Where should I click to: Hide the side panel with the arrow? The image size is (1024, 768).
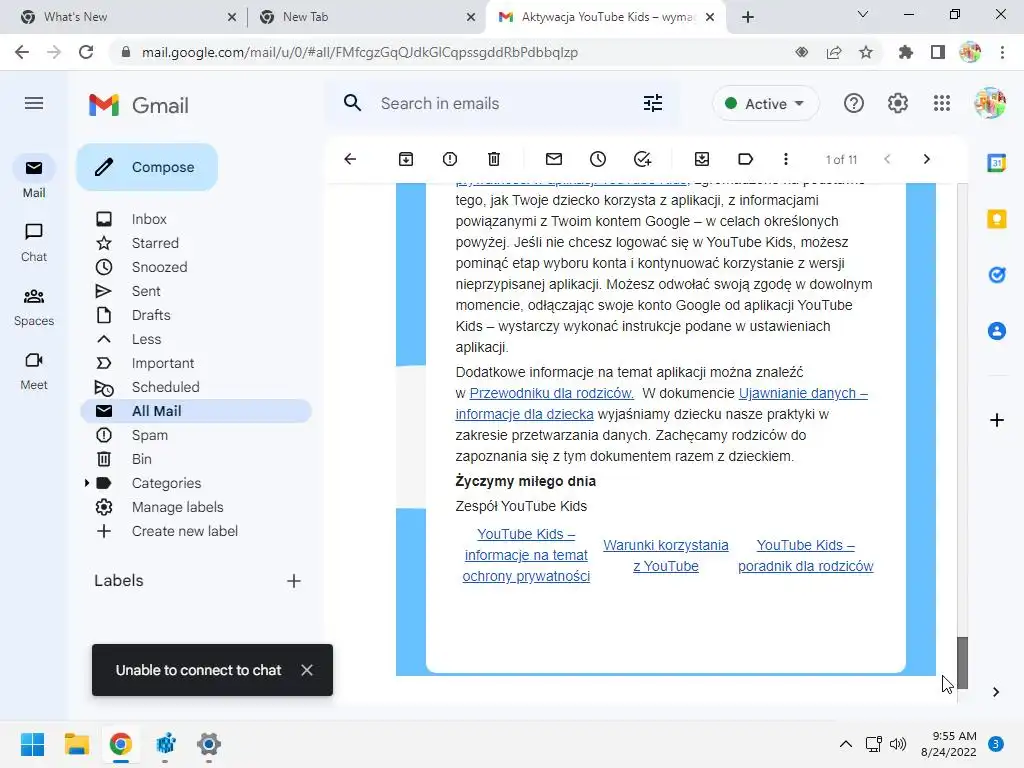coord(996,692)
